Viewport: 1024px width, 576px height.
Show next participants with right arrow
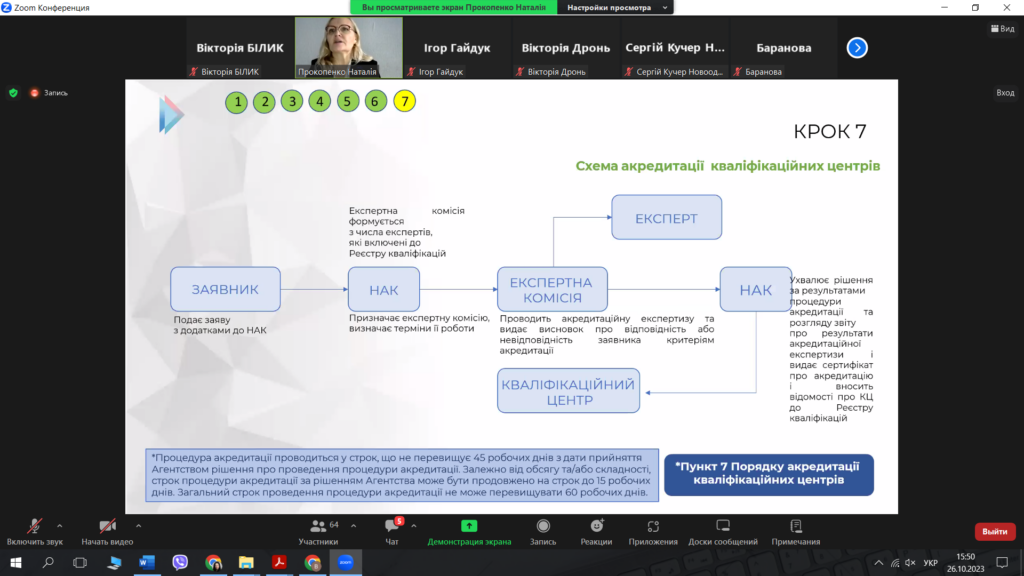[857, 47]
